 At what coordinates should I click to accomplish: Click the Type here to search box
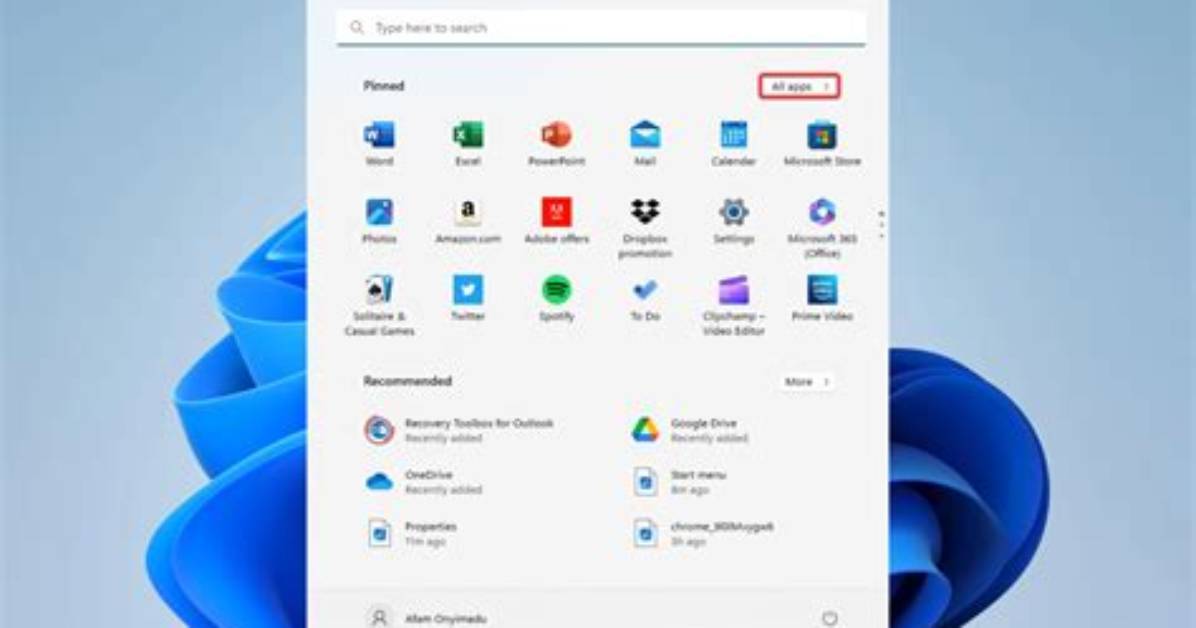click(601, 27)
